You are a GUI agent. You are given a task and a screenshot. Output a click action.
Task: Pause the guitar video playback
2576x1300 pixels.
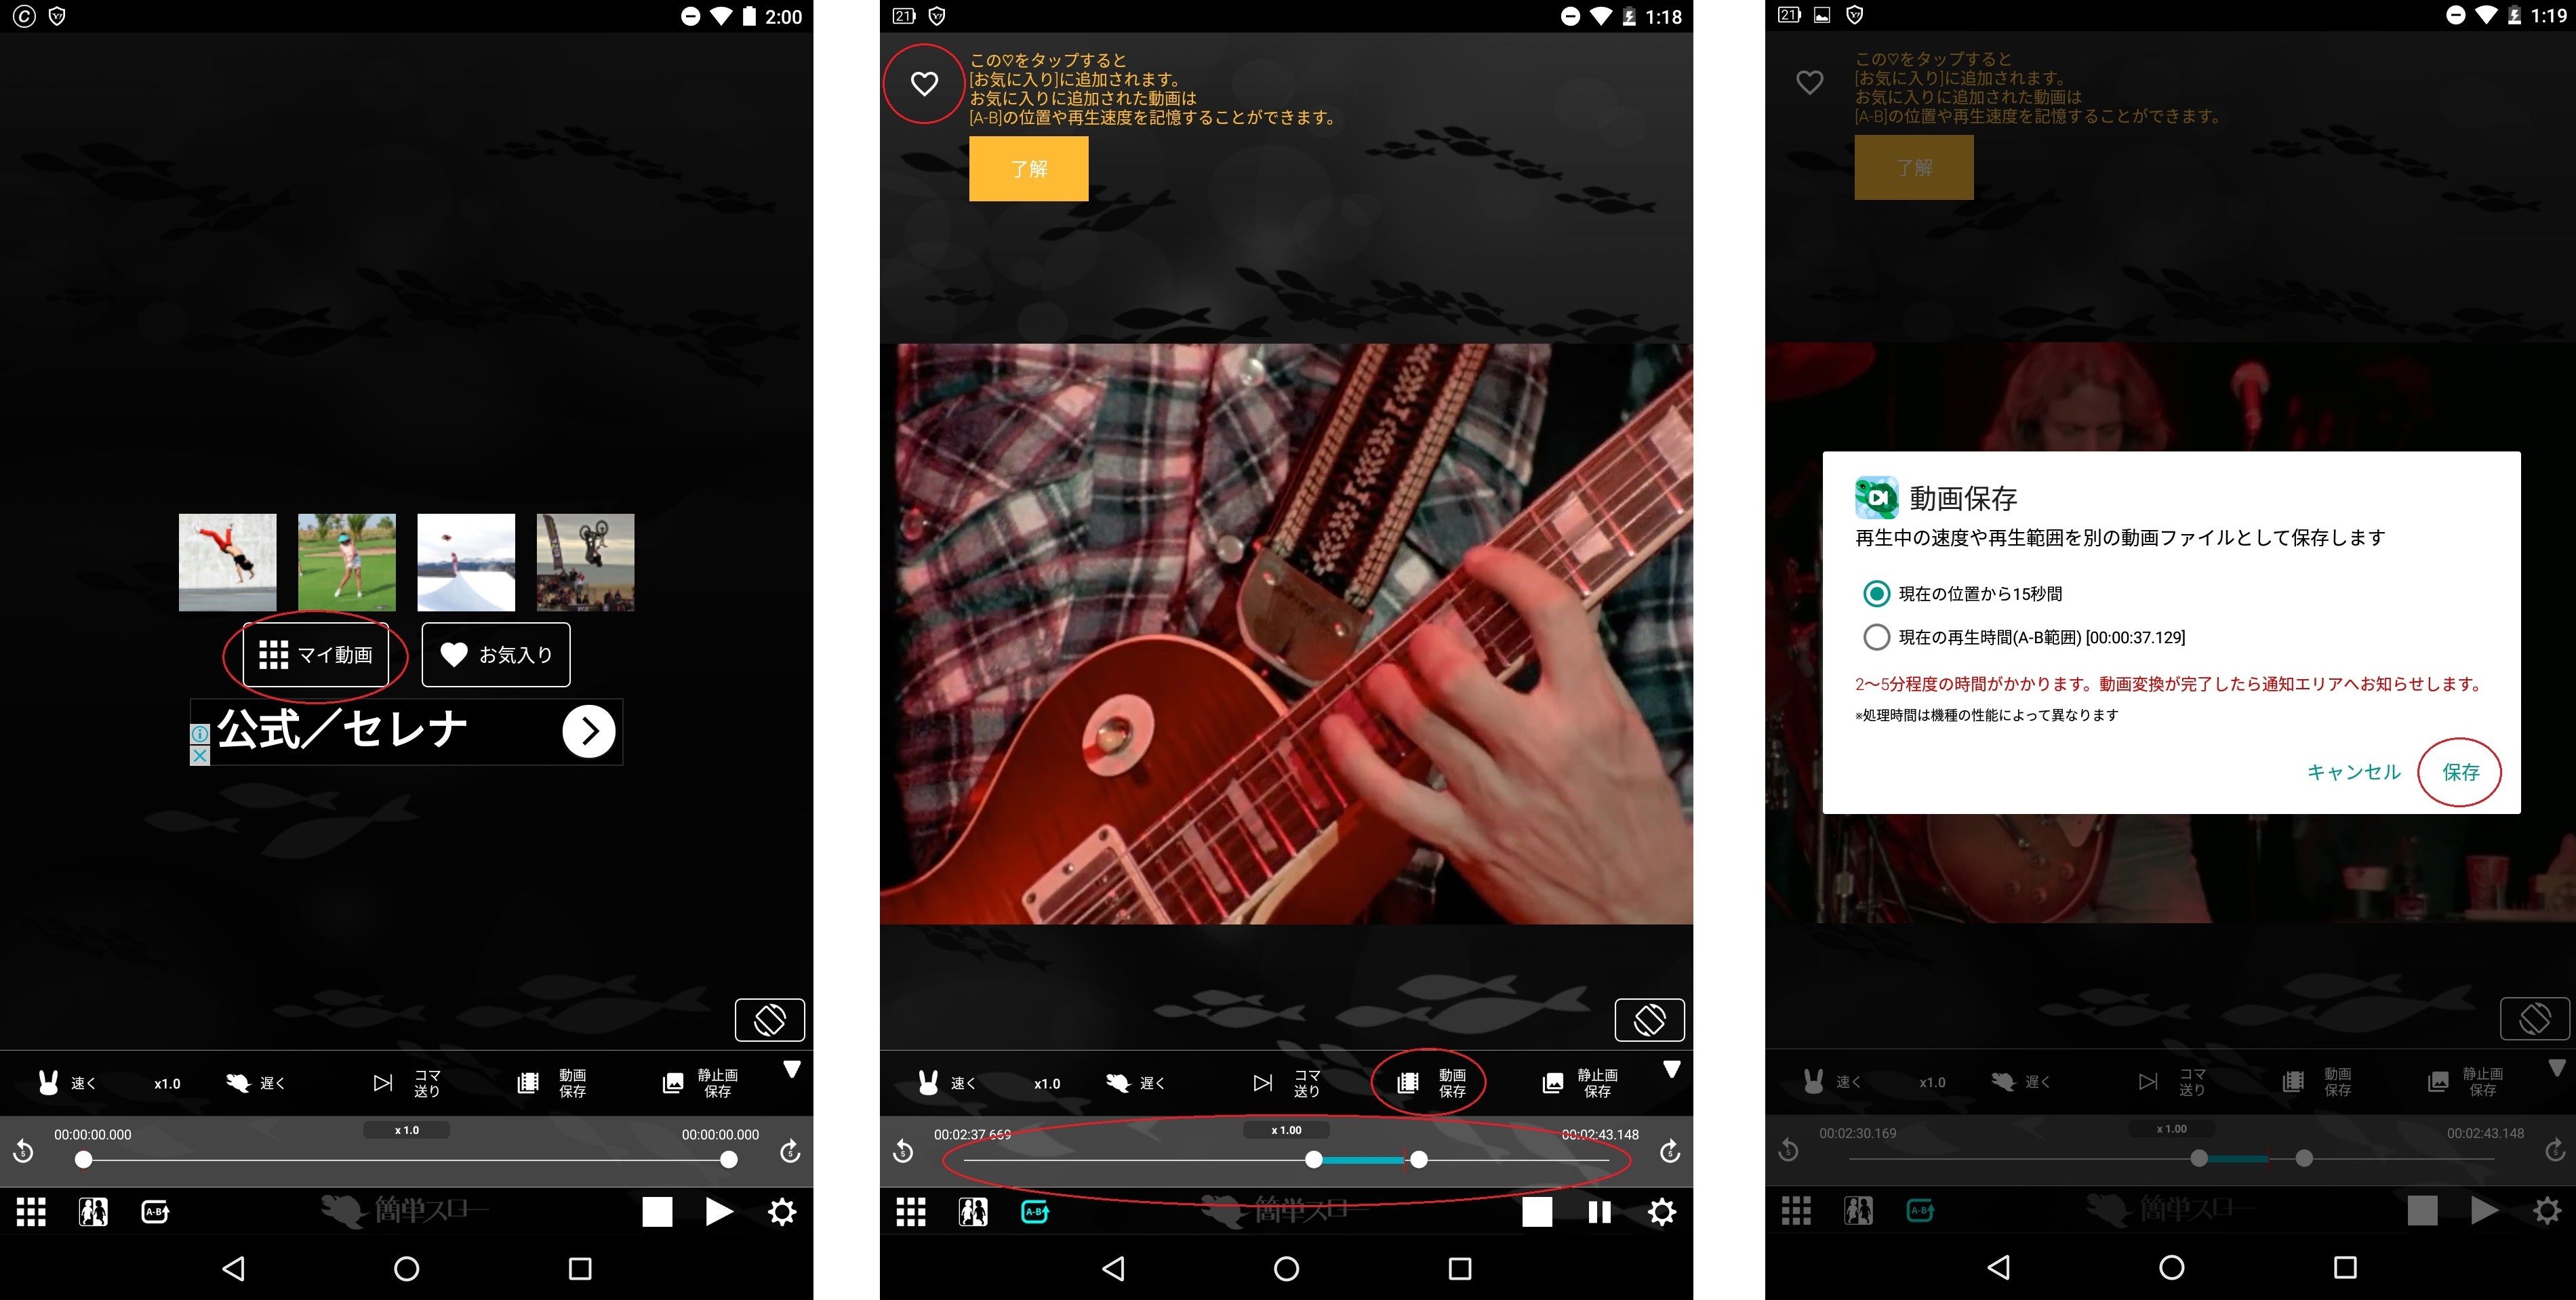tap(1599, 1212)
